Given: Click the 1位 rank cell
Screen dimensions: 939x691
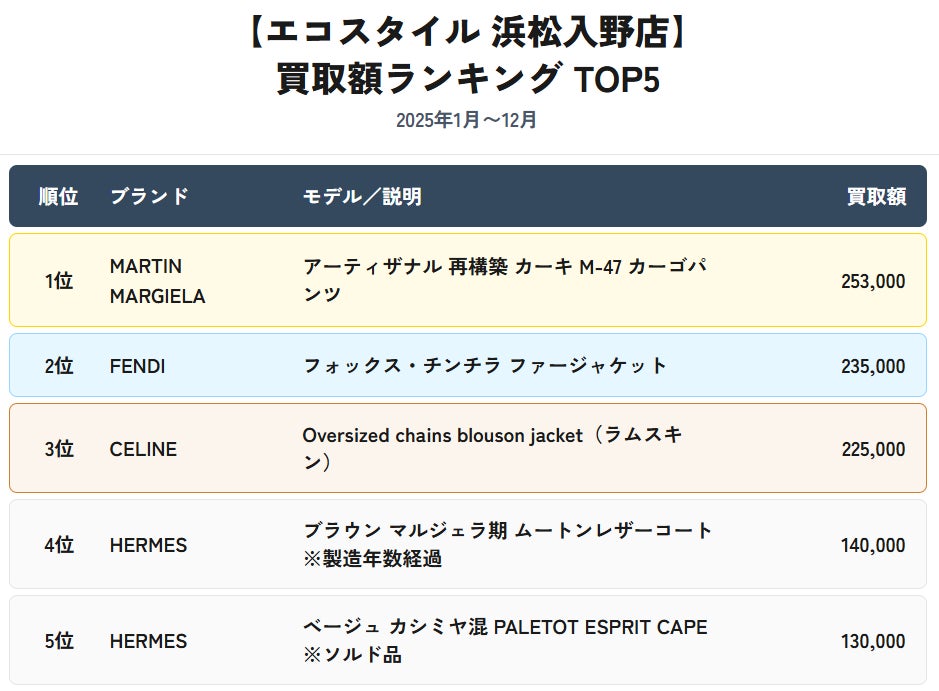Looking at the screenshot, I should pos(59,281).
